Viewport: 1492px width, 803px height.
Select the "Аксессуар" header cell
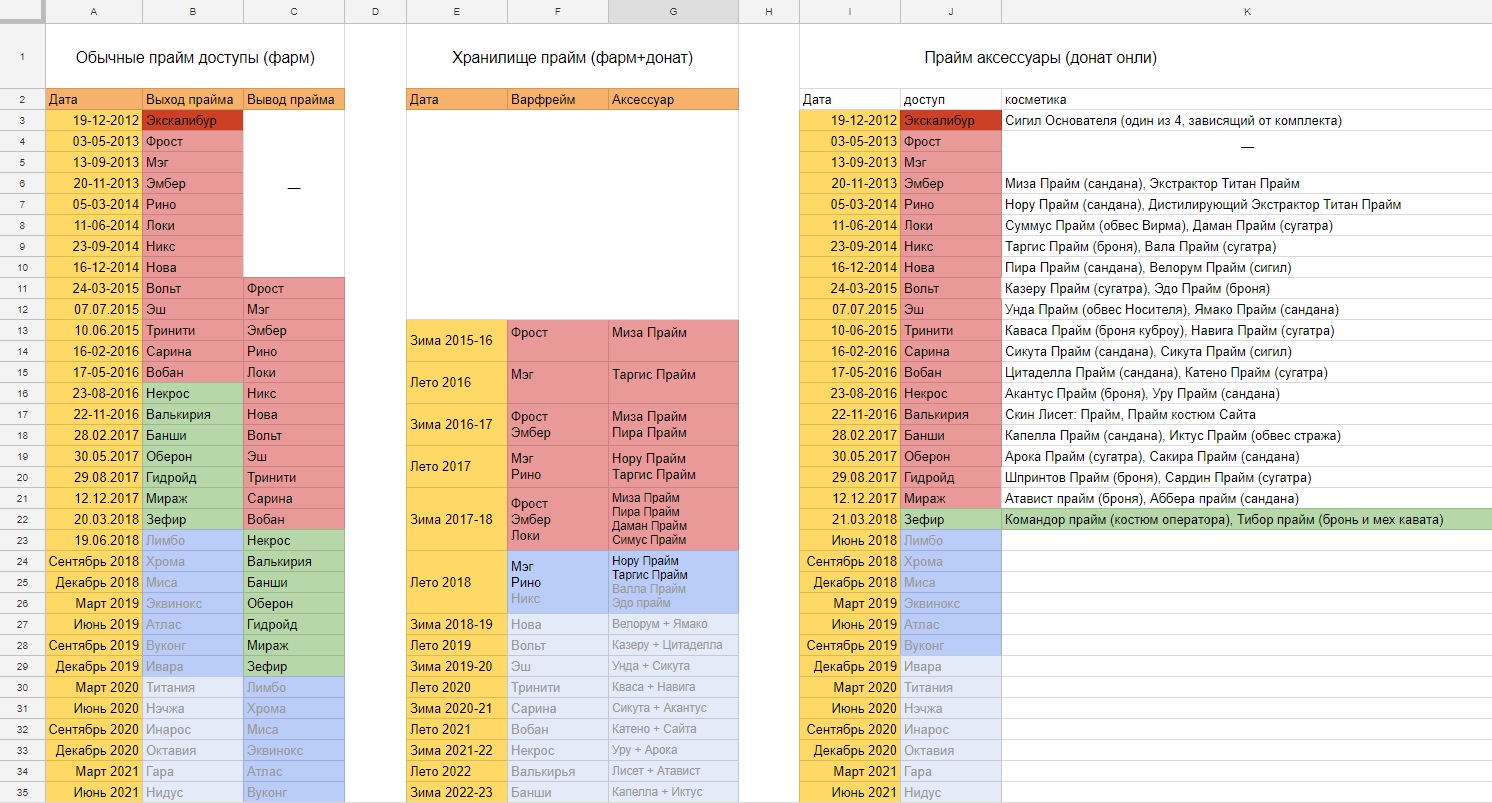(673, 100)
